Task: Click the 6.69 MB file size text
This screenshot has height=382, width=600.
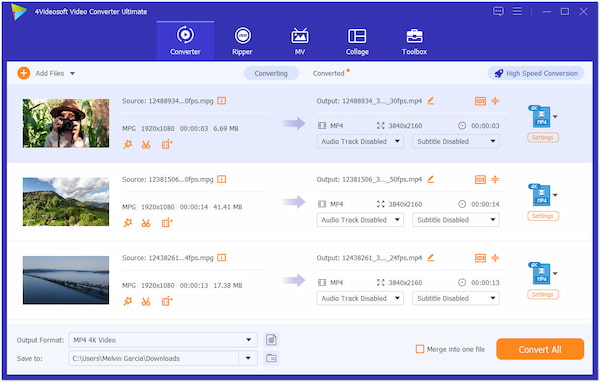Action: pyautogui.click(x=226, y=129)
